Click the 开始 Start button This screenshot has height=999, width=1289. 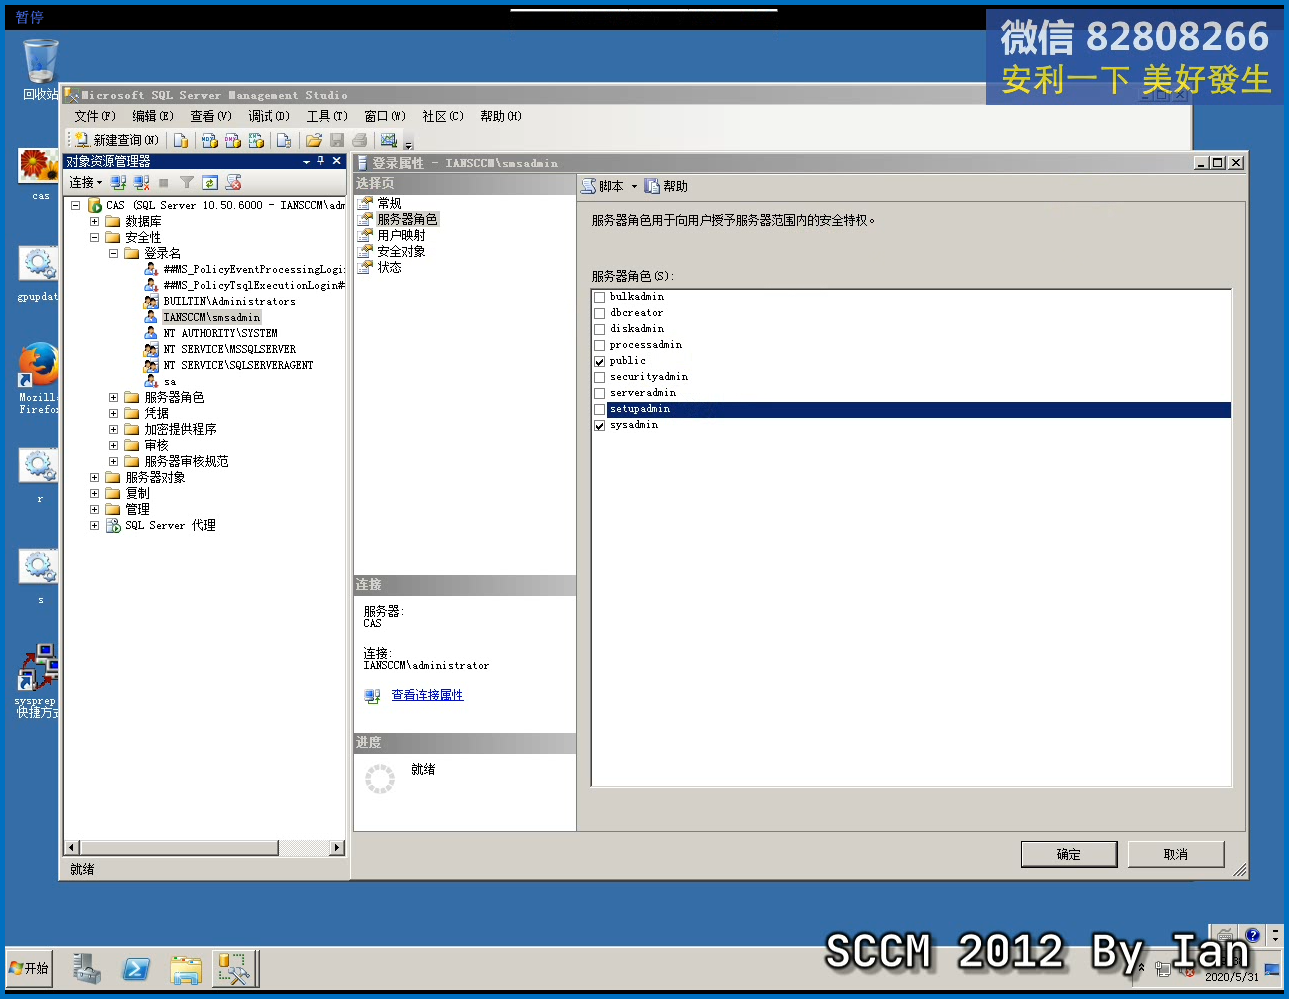click(29, 968)
